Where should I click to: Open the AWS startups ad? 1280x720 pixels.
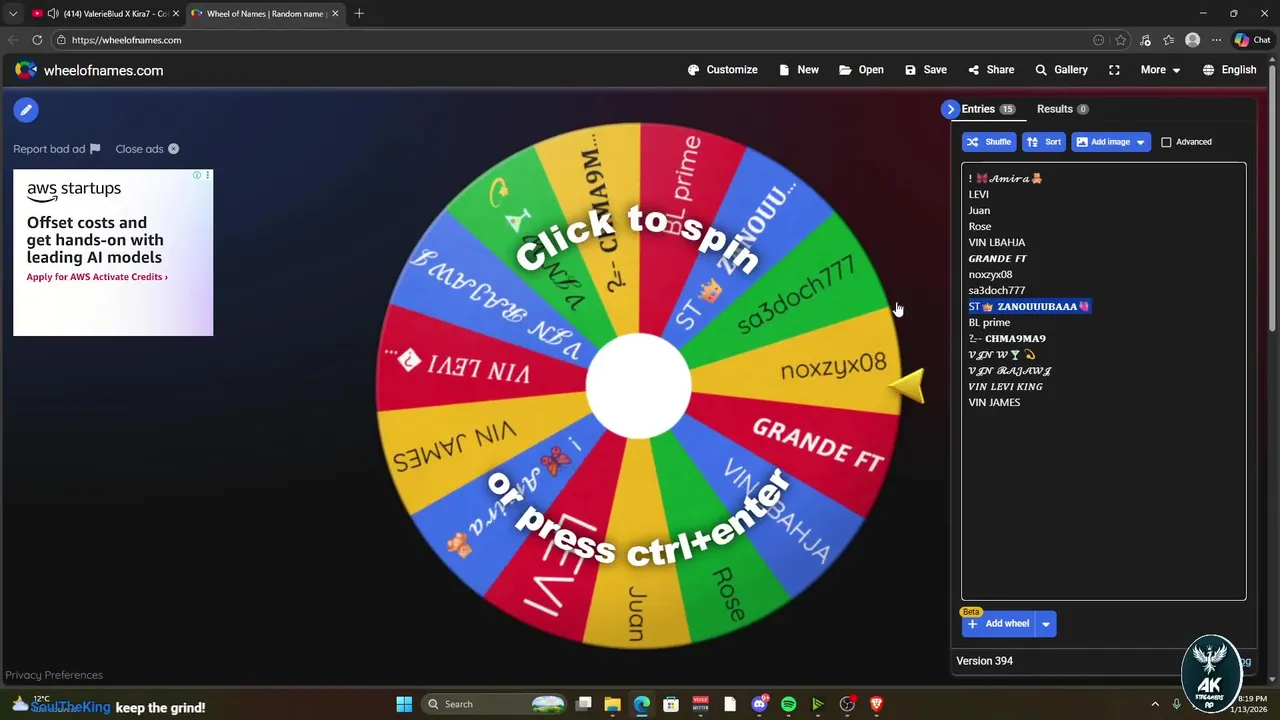point(113,252)
